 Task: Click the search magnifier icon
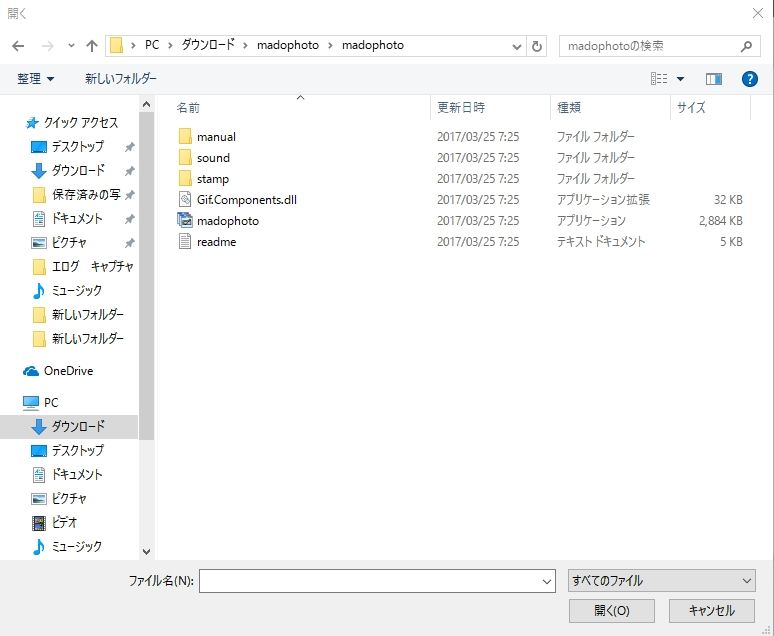tap(746, 46)
